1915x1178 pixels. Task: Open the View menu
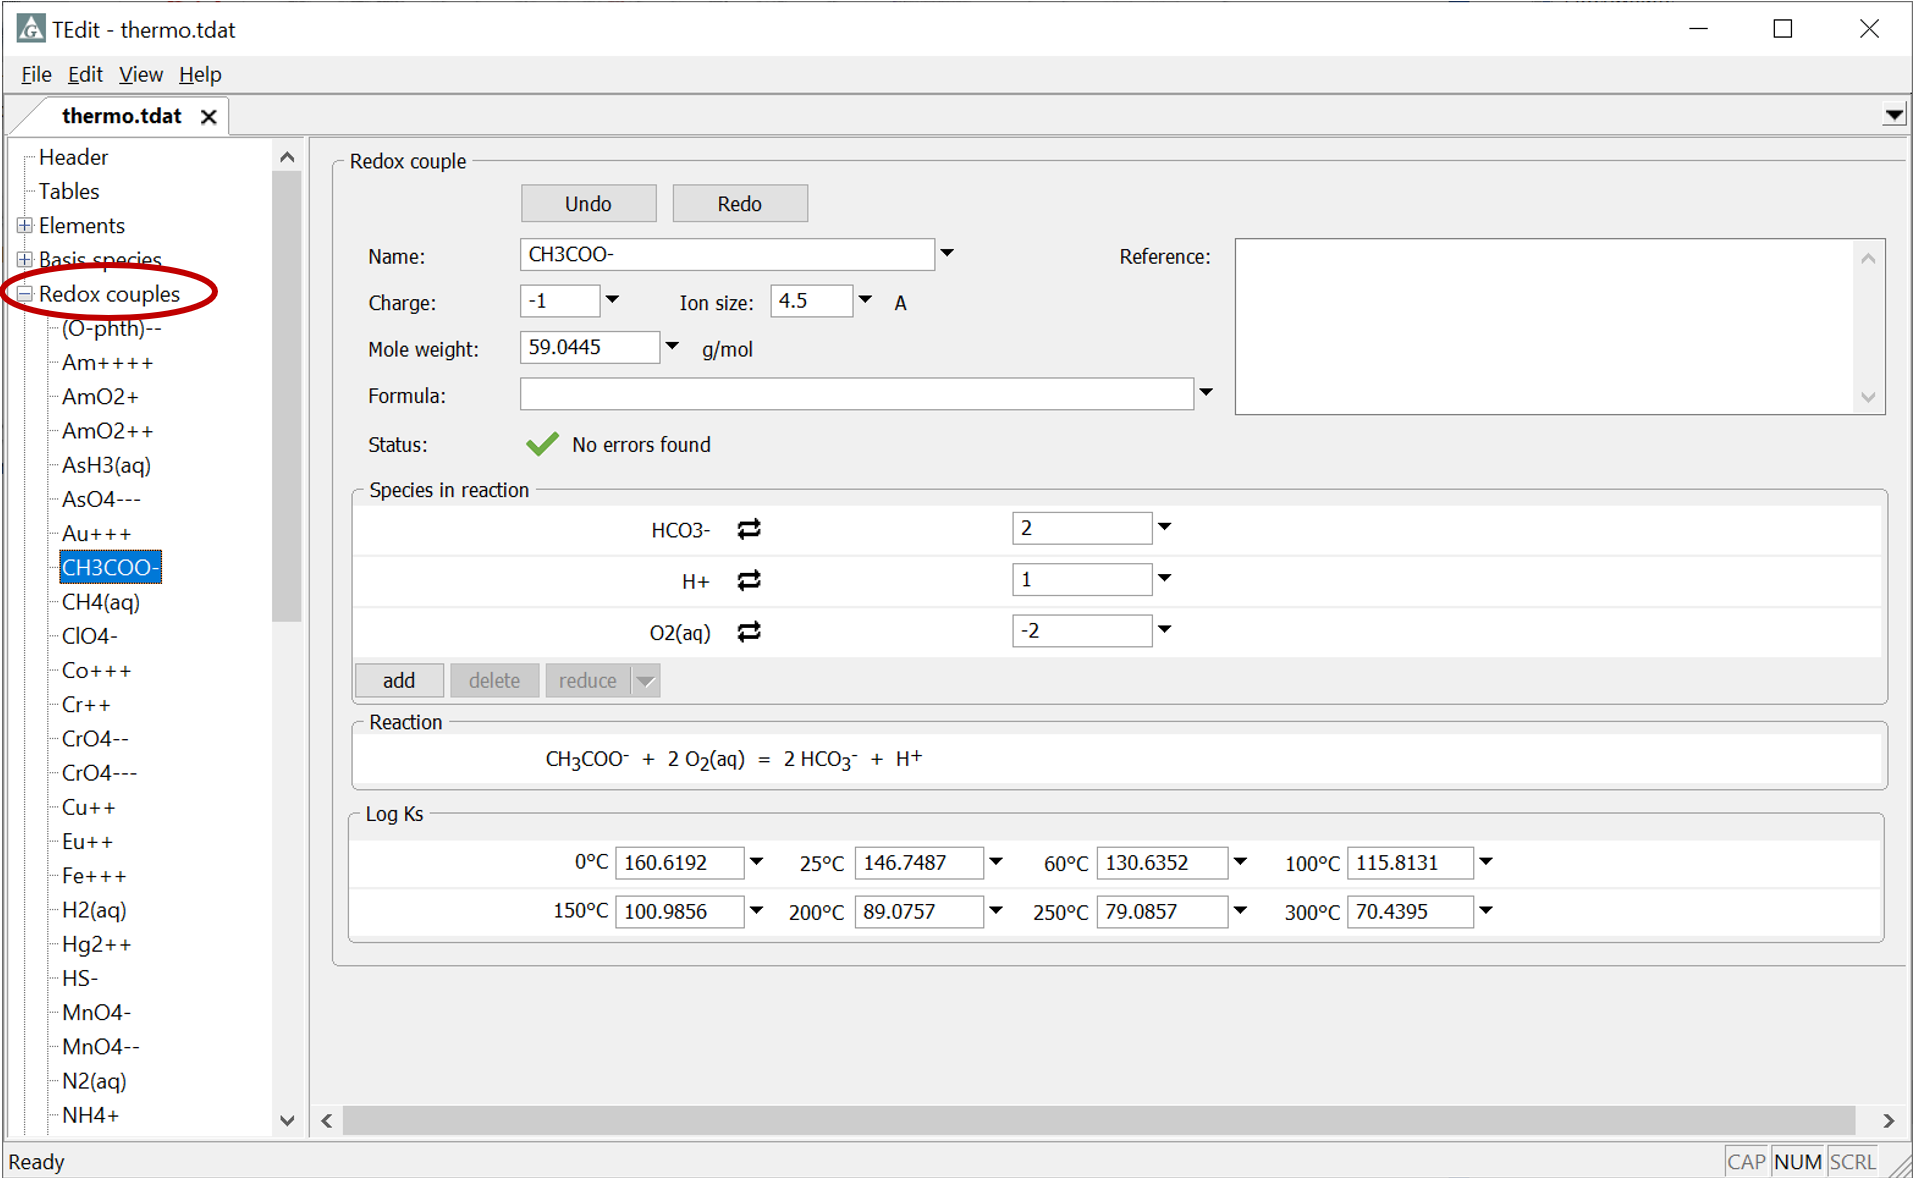(141, 74)
